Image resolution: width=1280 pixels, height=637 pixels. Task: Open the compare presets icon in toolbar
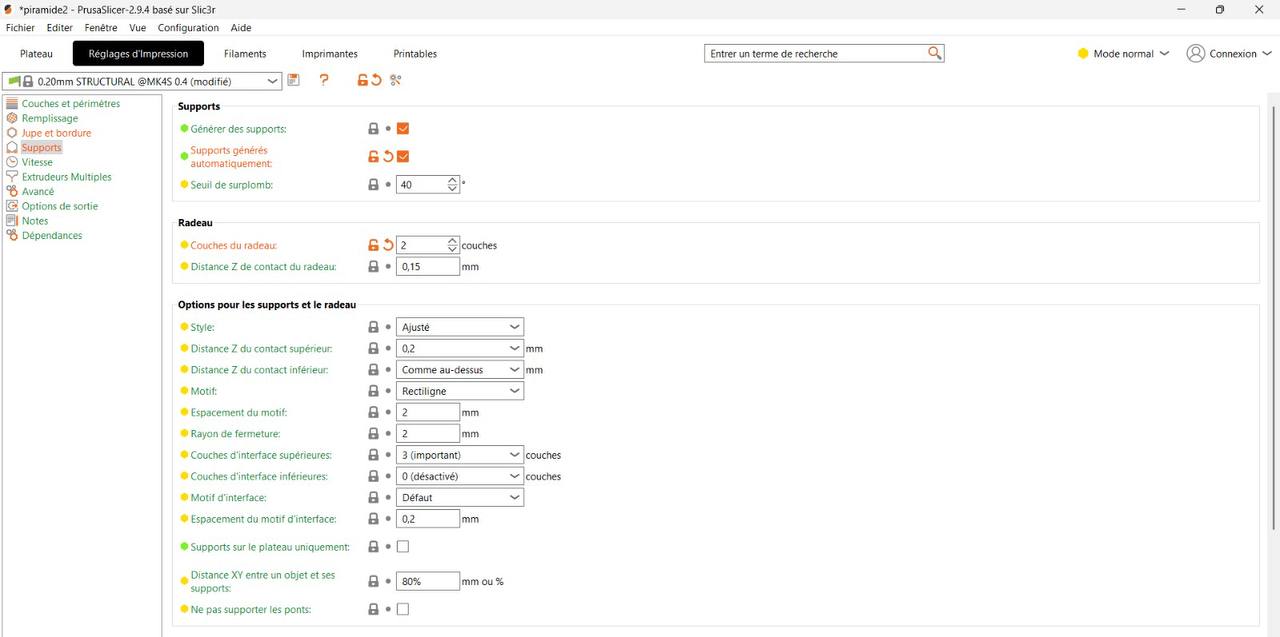tap(396, 80)
